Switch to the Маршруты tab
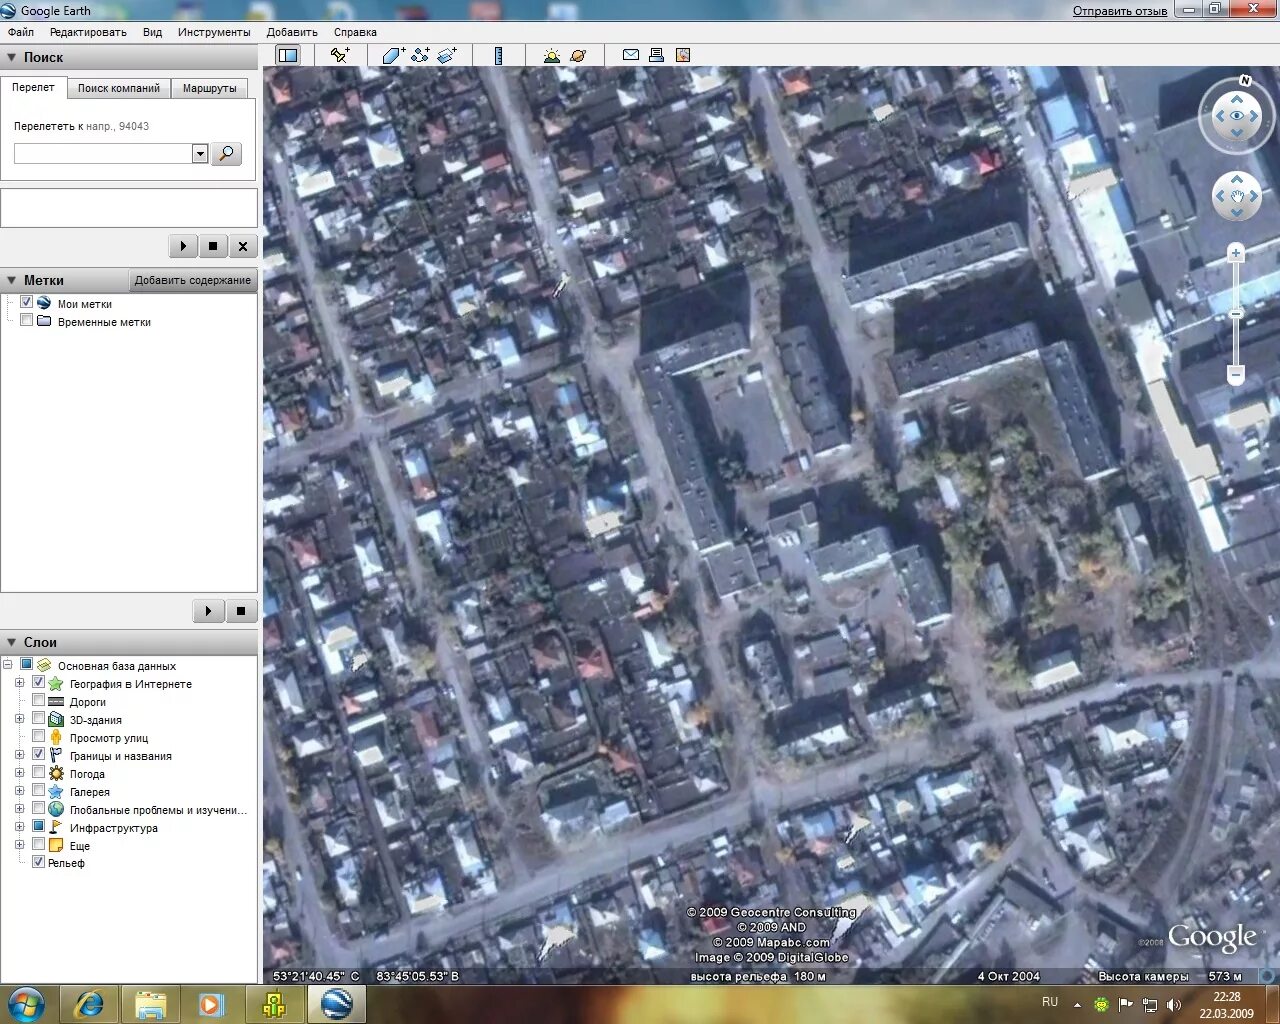The height and width of the screenshot is (1024, 1280). (x=210, y=88)
